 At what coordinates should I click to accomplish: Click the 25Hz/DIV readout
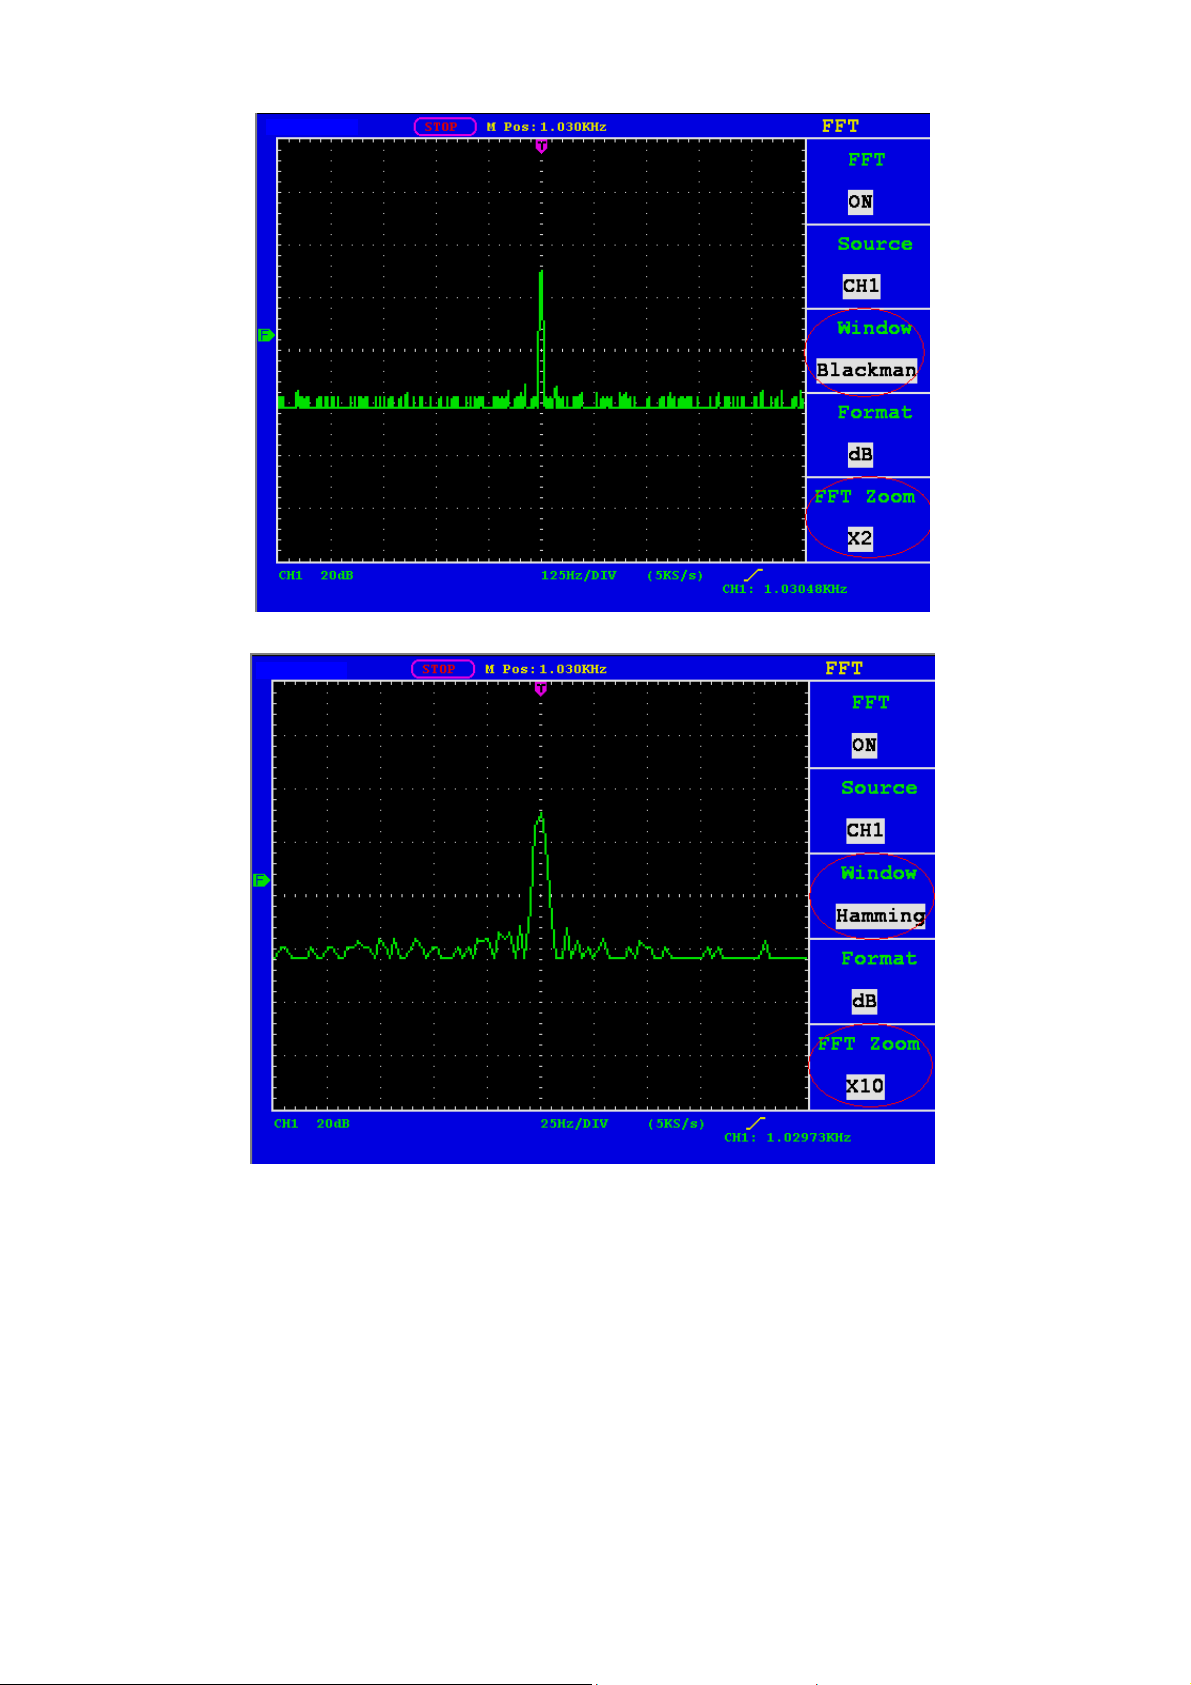click(x=574, y=1124)
